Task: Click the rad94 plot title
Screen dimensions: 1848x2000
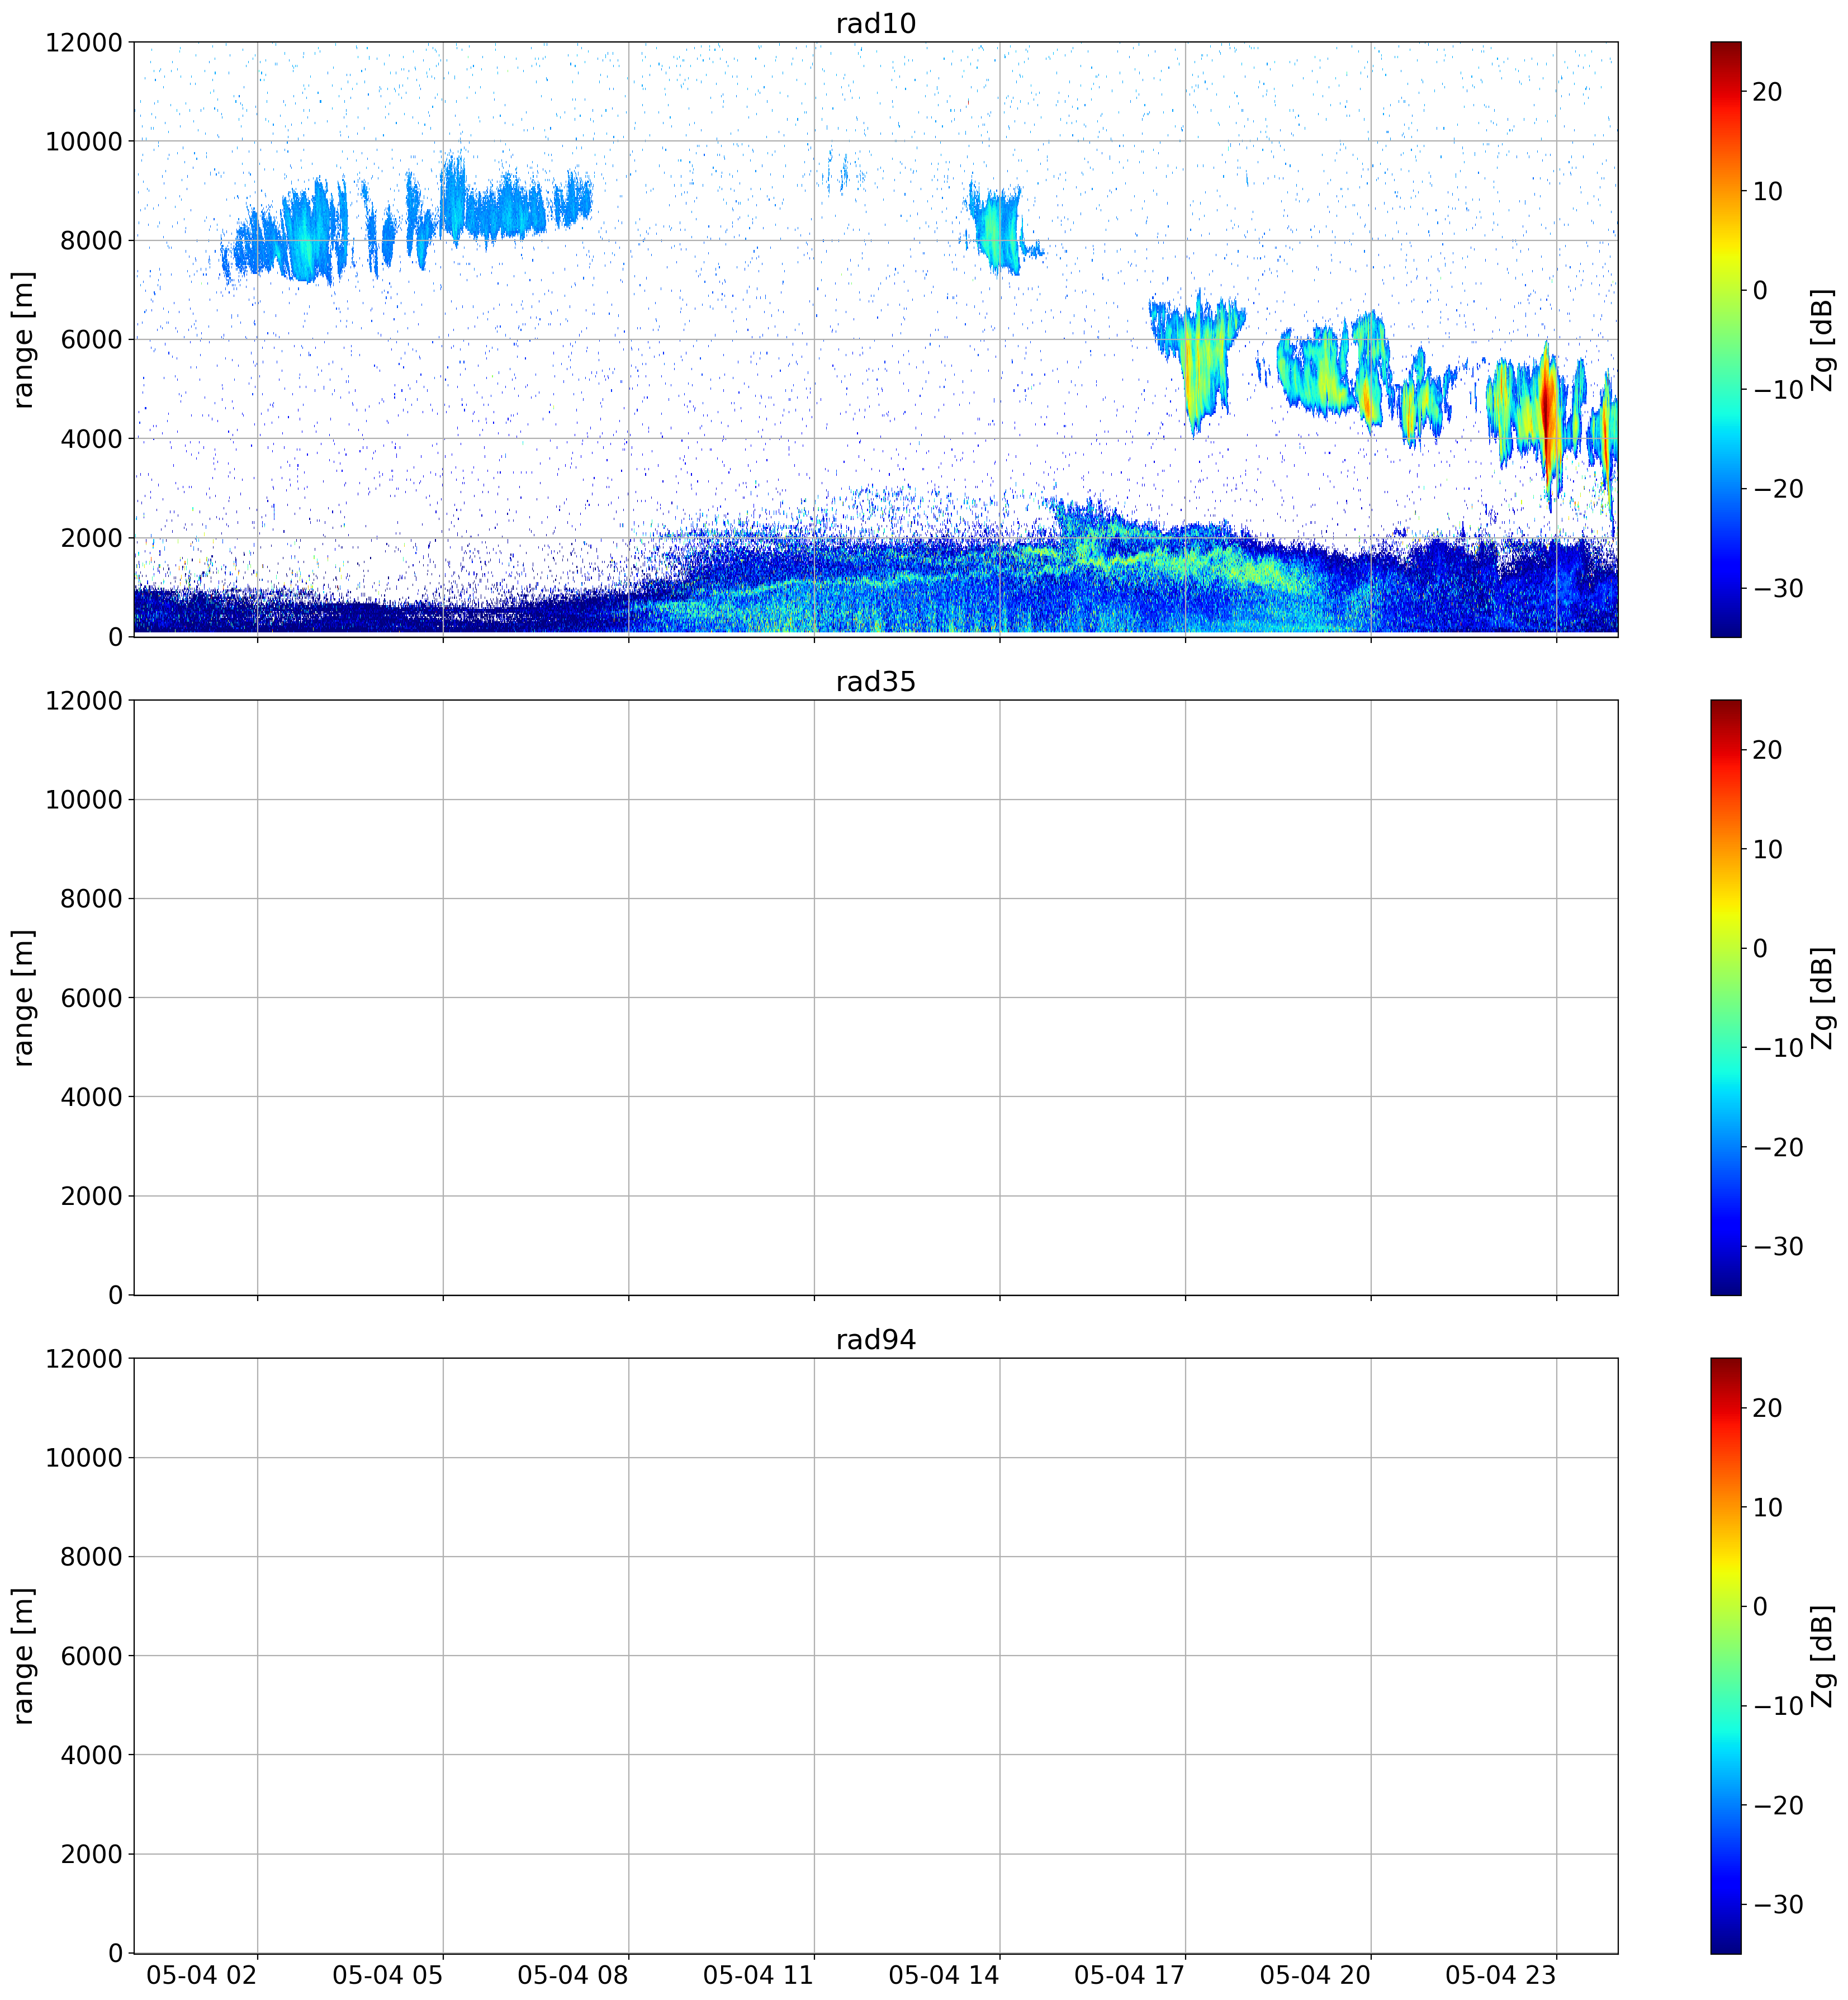Action: click(x=875, y=1339)
